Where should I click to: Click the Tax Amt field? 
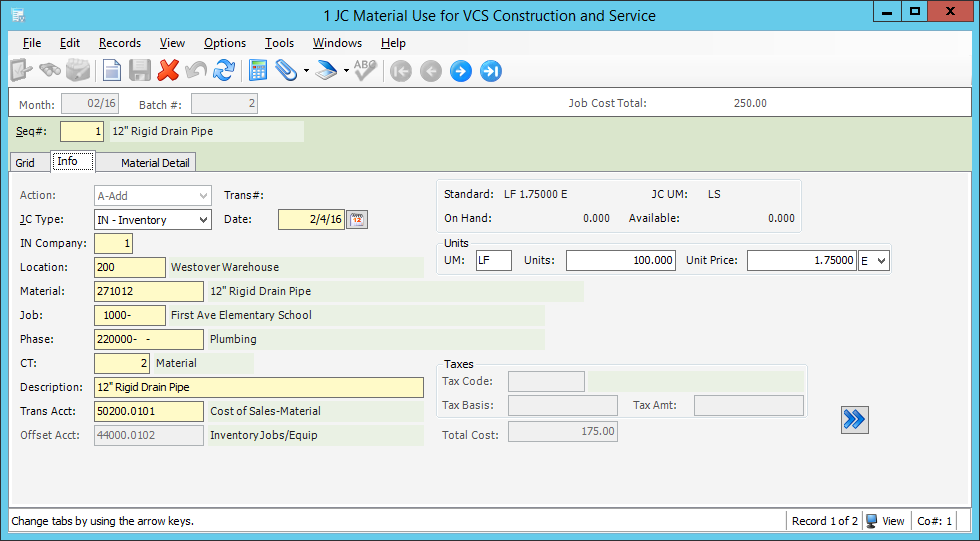click(x=749, y=405)
